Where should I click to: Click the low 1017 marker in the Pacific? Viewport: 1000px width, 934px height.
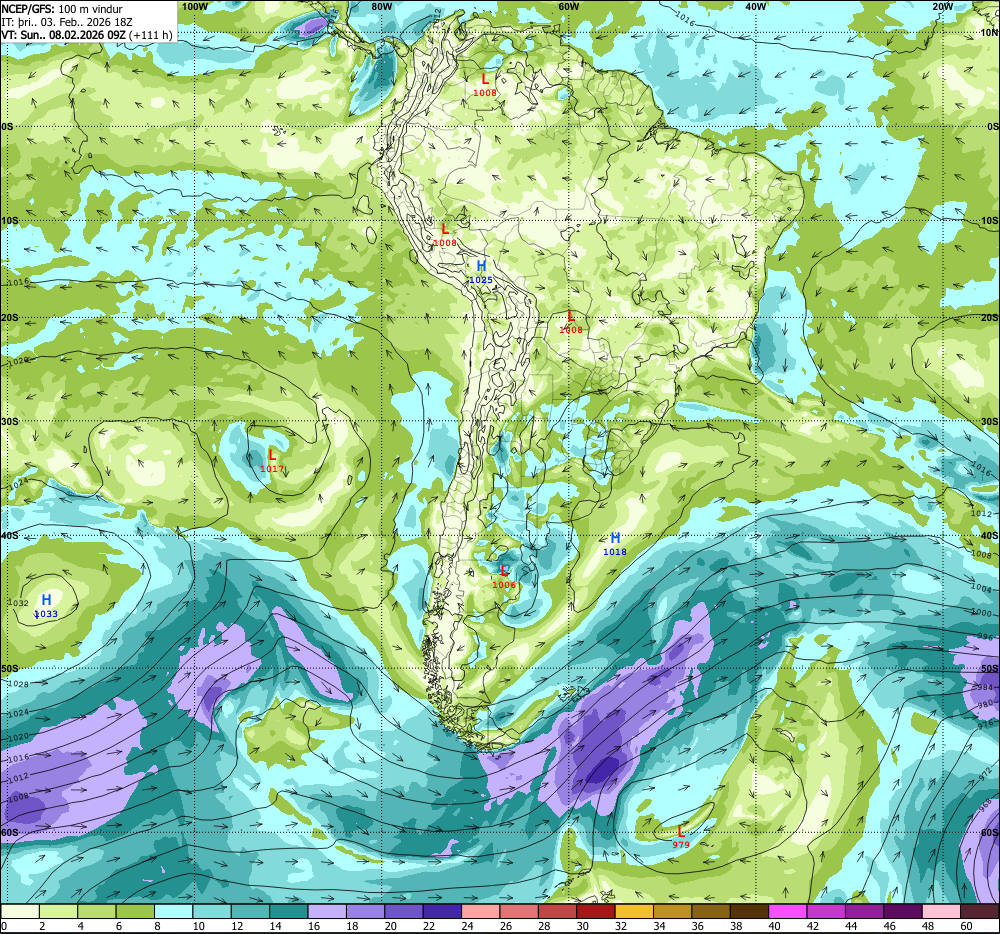point(272,461)
